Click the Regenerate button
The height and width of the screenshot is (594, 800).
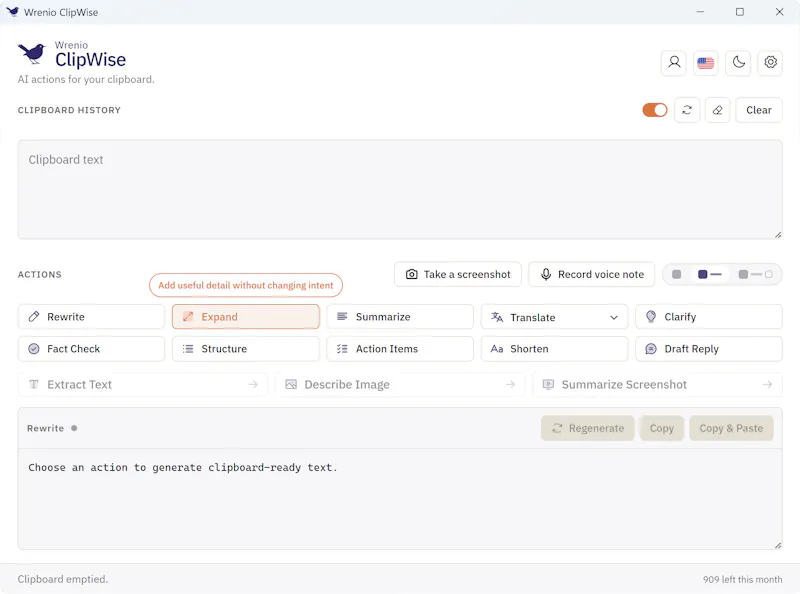[587, 428]
